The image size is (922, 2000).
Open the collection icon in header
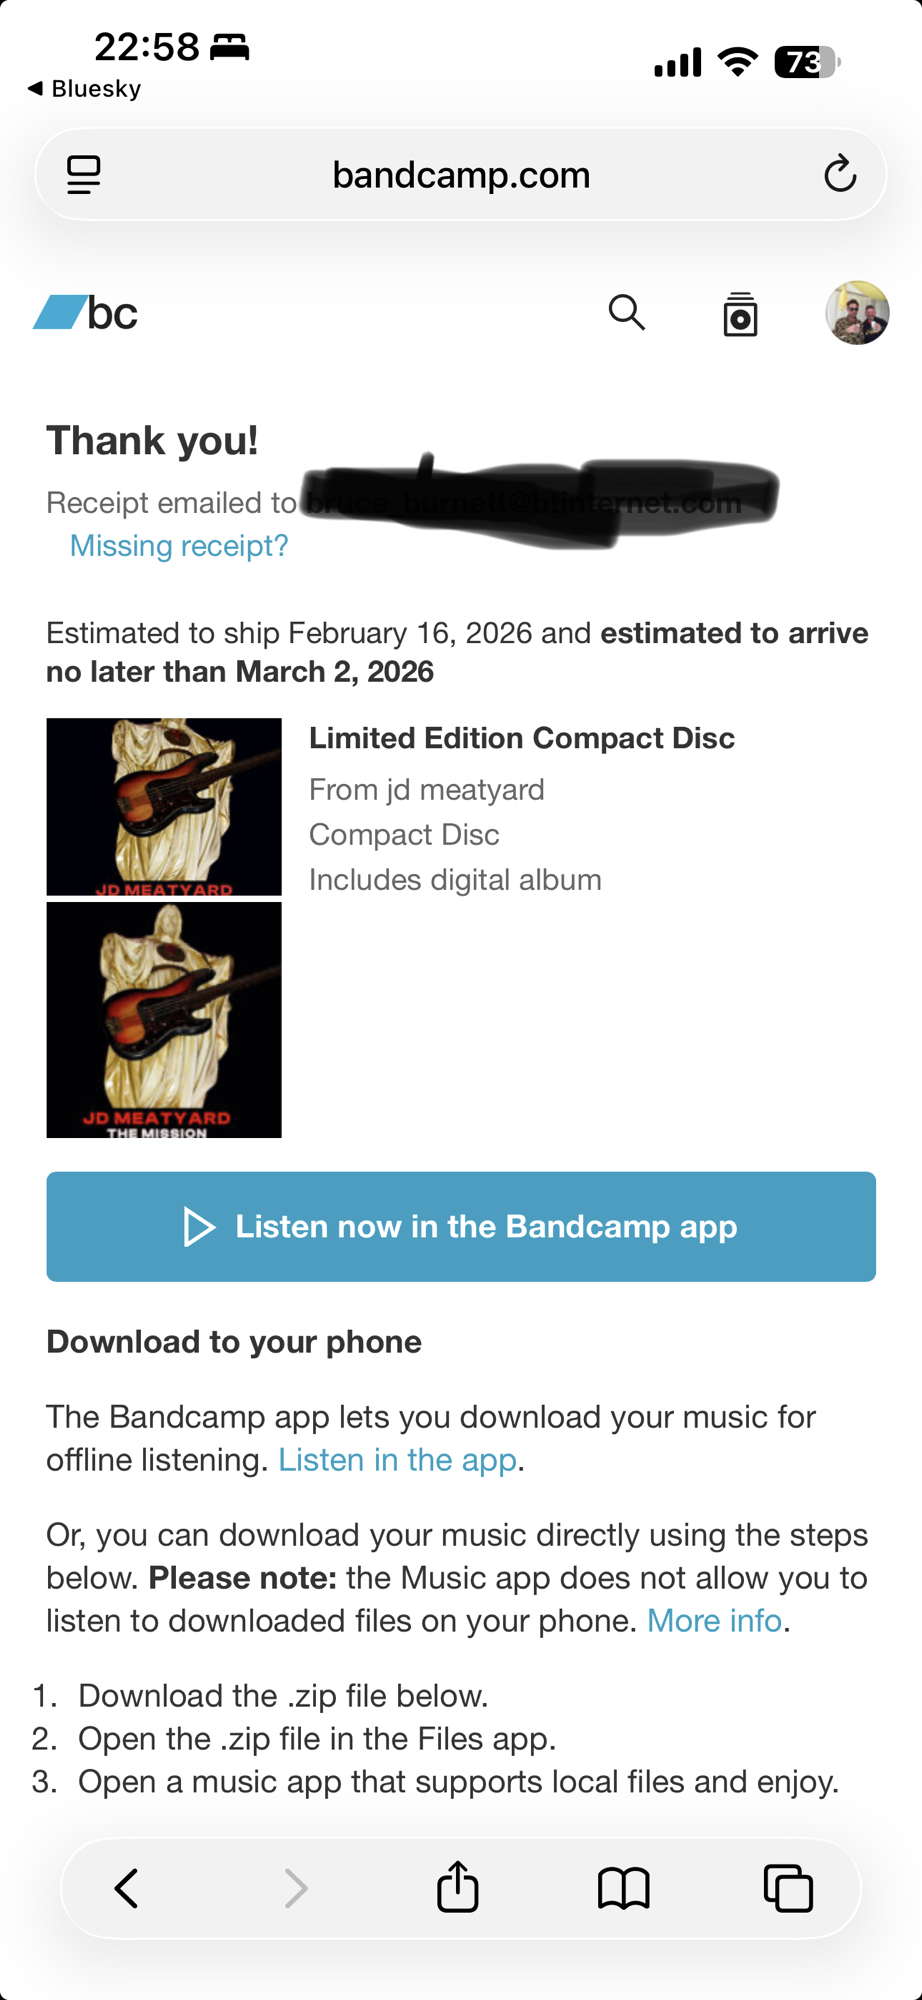[x=740, y=315]
